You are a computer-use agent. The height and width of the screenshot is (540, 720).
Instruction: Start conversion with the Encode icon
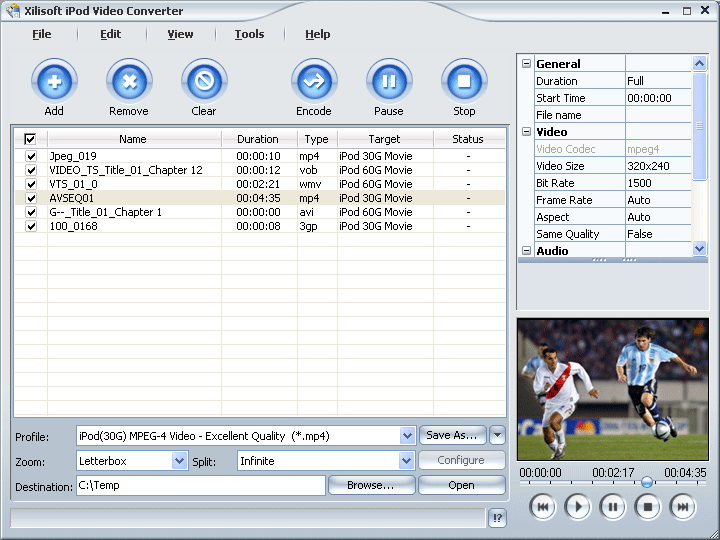tap(314, 82)
